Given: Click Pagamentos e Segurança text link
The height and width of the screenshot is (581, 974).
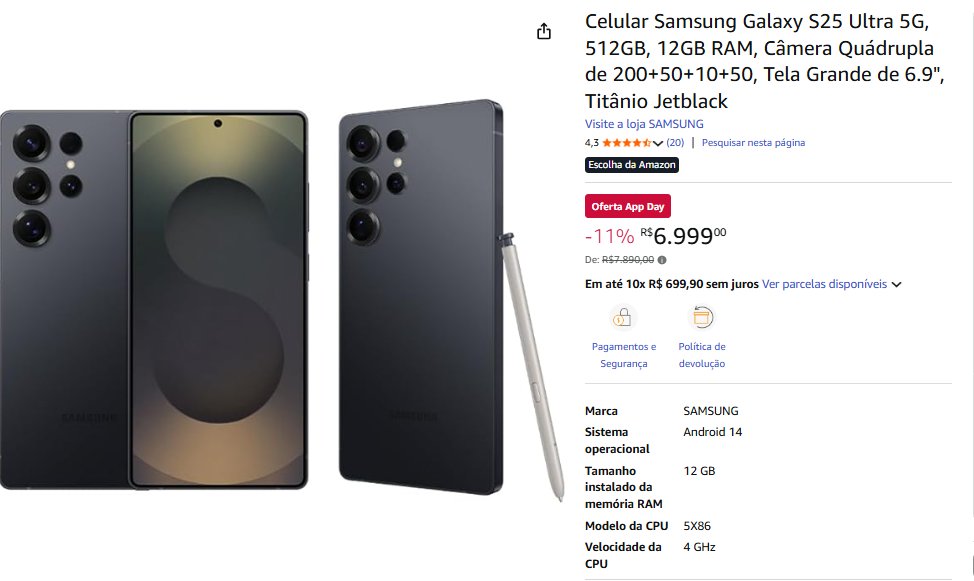Looking at the screenshot, I should point(624,355).
